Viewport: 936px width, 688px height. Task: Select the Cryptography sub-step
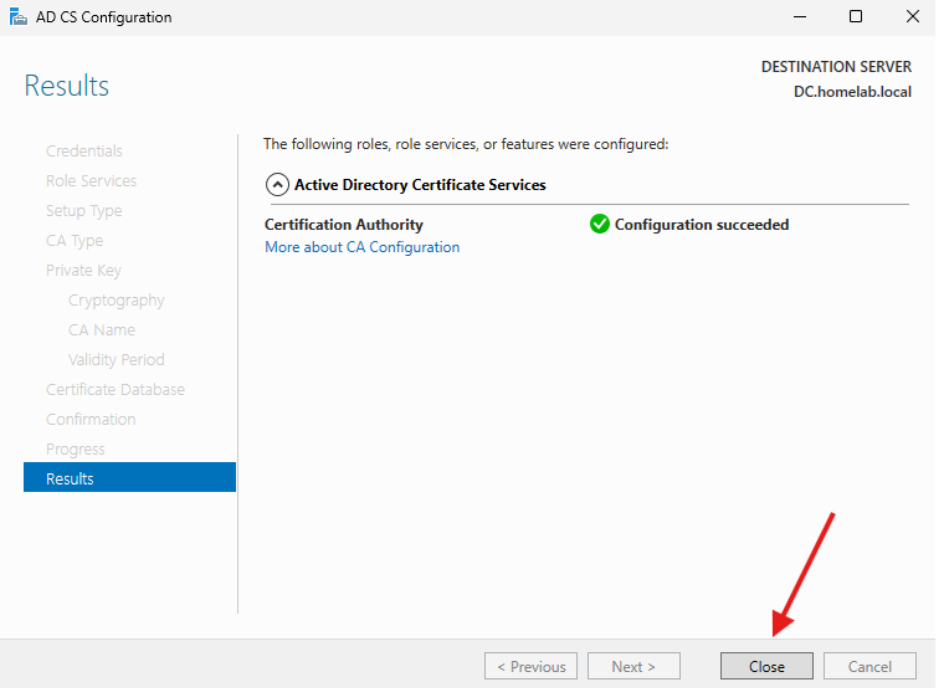[x=116, y=300]
